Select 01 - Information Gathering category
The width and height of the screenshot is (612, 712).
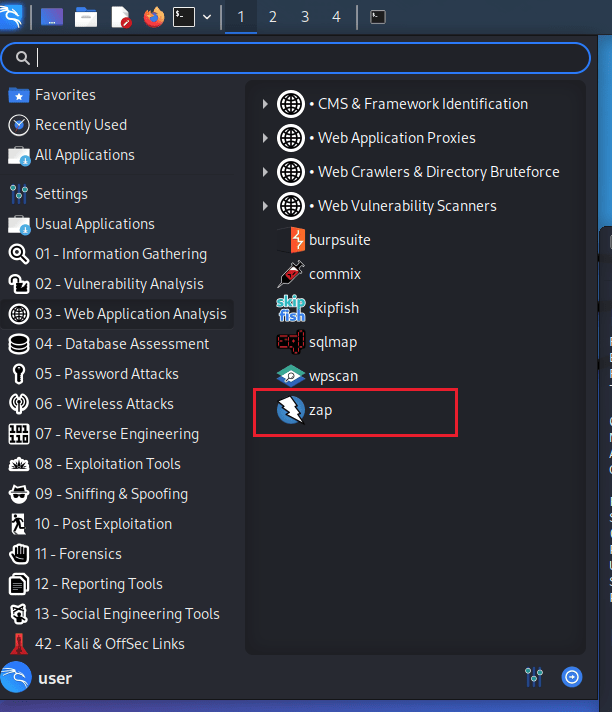pyautogui.click(x=120, y=254)
